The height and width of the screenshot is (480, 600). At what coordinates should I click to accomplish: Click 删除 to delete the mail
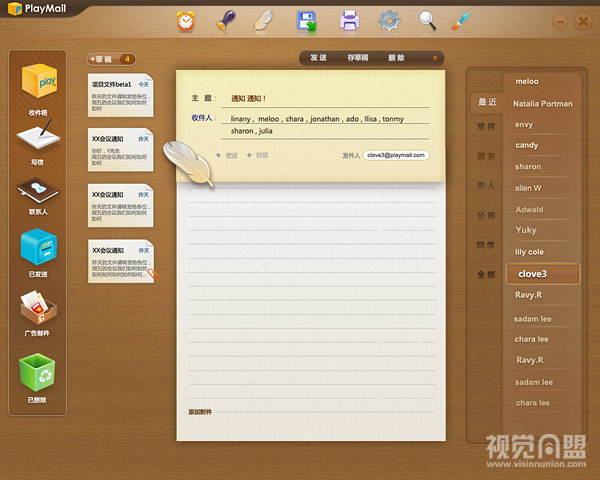396,58
